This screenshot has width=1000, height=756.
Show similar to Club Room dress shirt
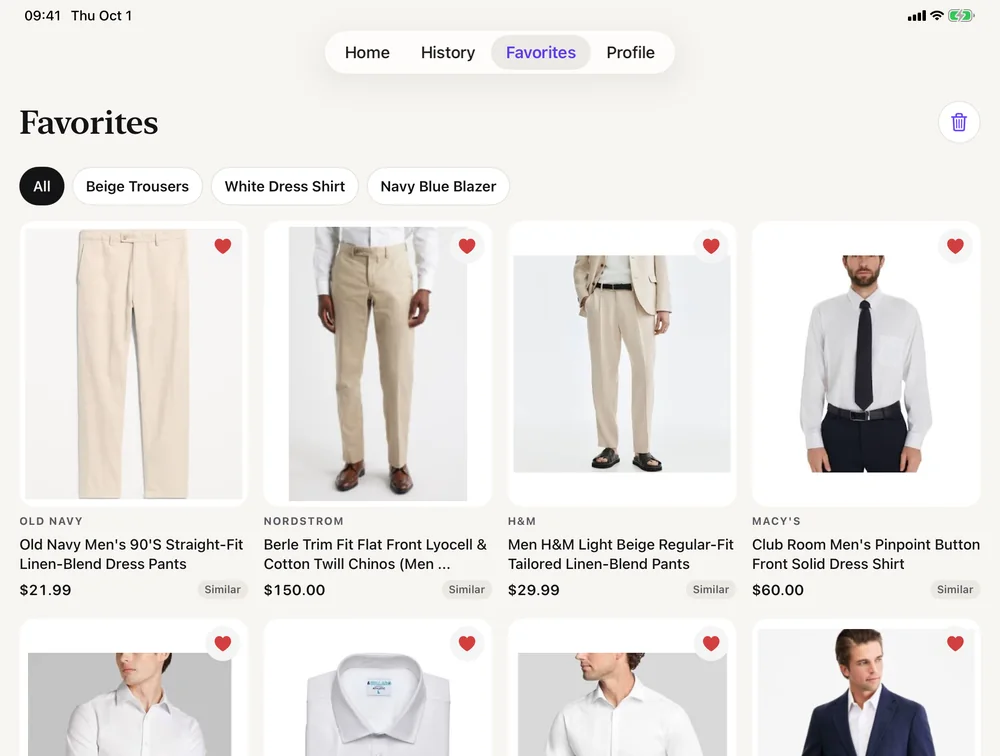pyautogui.click(x=955, y=589)
